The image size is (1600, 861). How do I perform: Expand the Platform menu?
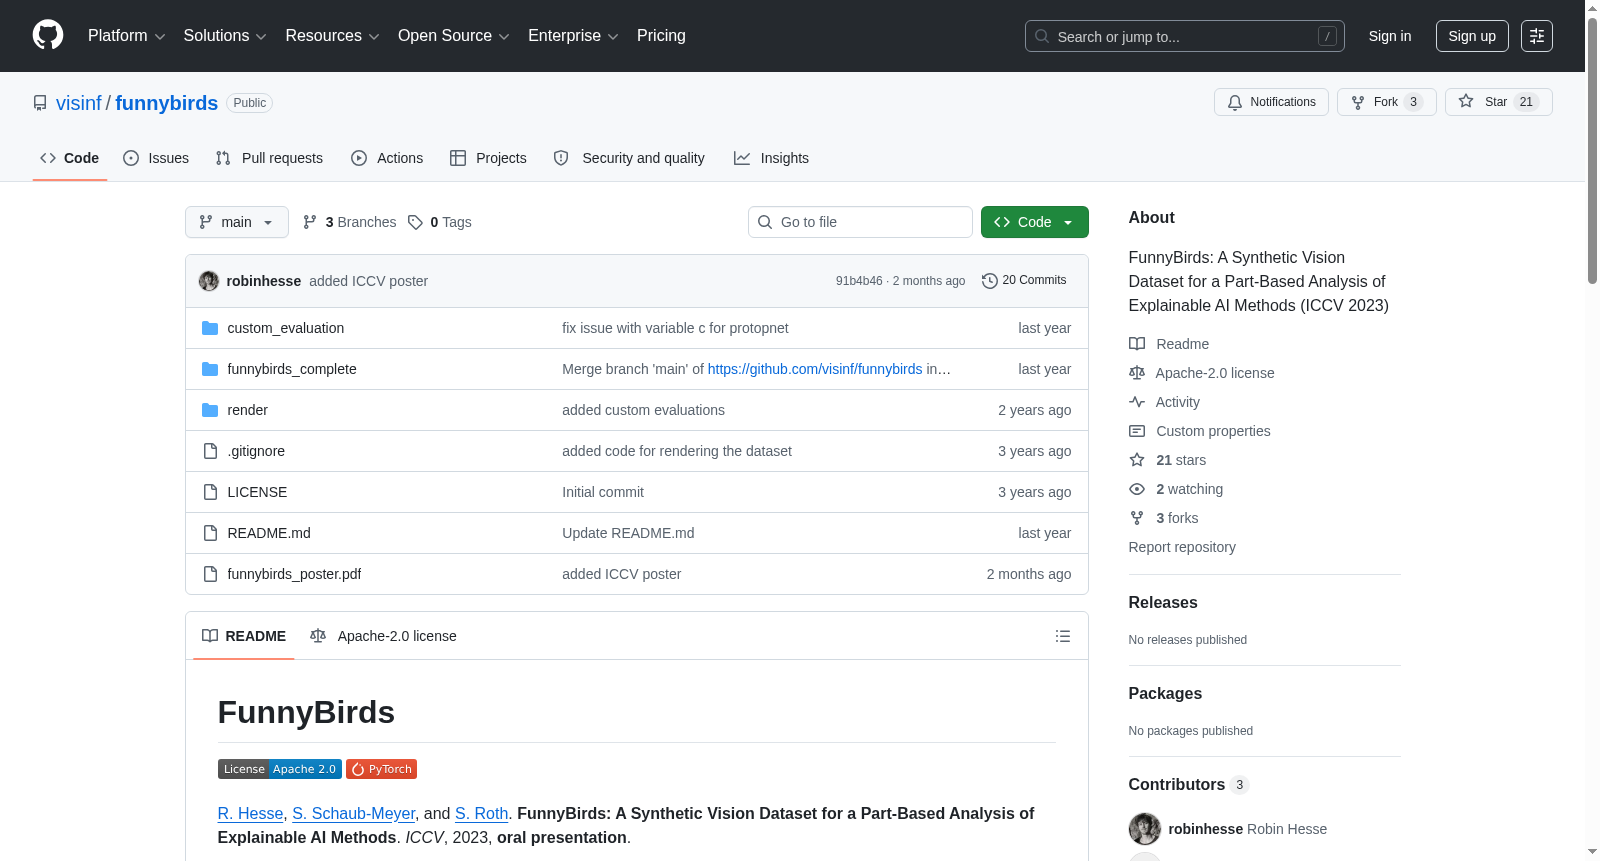coord(126,36)
